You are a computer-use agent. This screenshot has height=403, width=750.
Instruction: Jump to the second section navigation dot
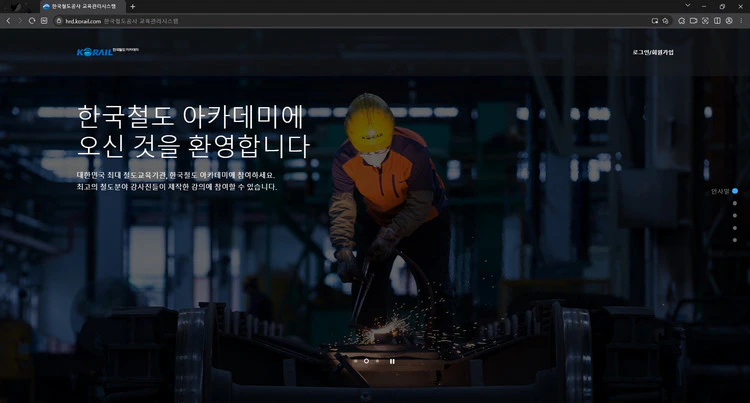click(x=734, y=203)
